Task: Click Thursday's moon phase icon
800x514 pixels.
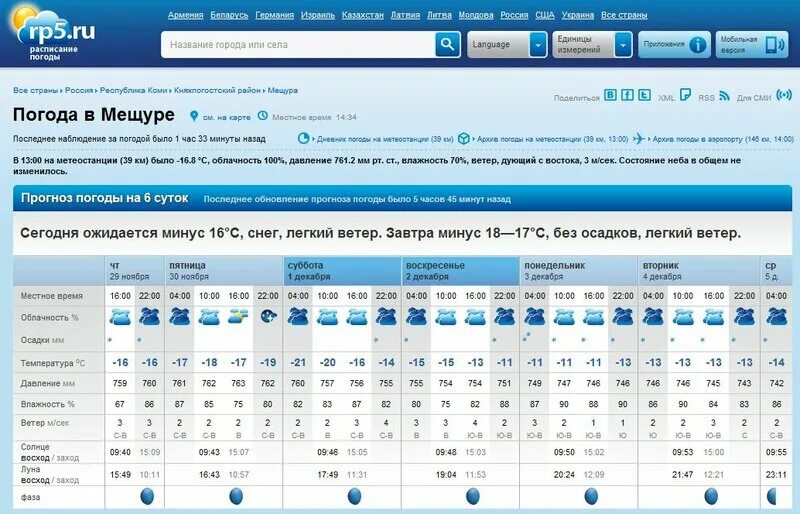Action: (x=147, y=496)
